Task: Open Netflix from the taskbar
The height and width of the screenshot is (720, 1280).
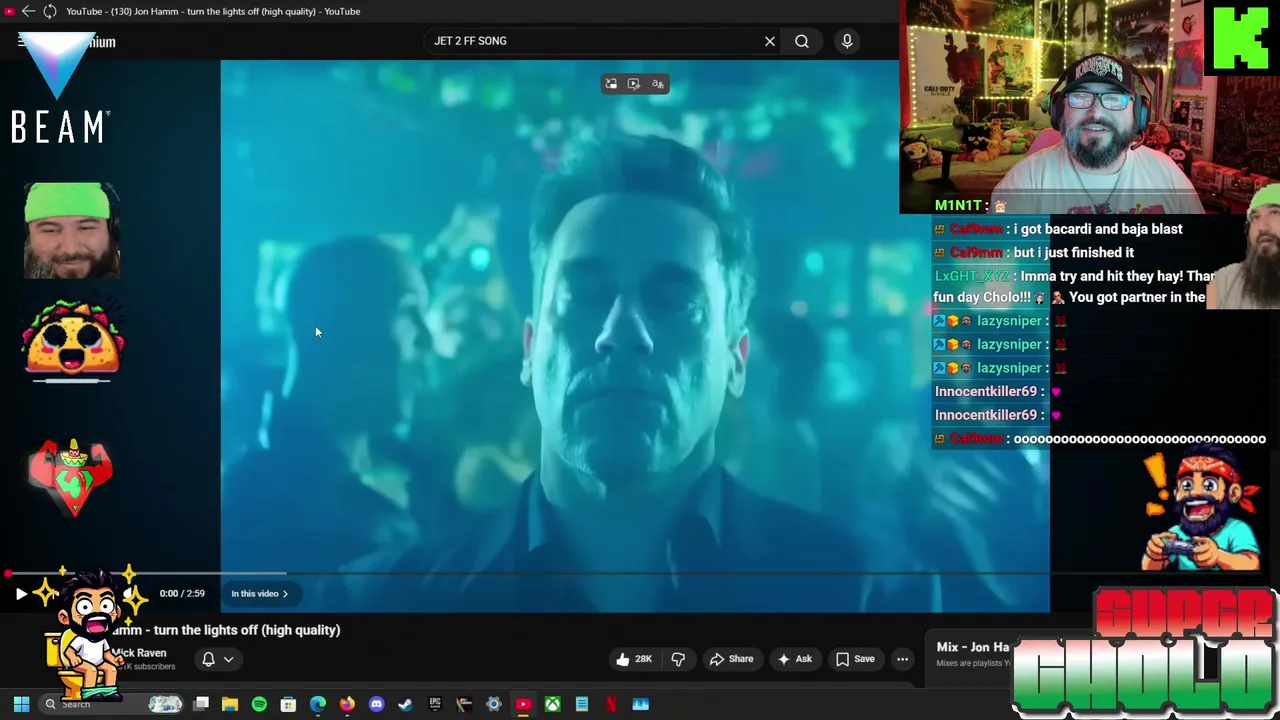Action: pyautogui.click(x=611, y=704)
